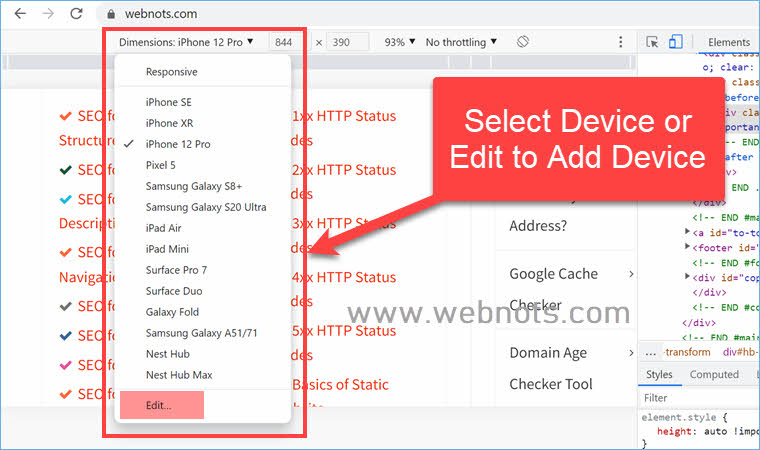Click the site lock icon
This screenshot has width=760, height=450.
point(111,14)
